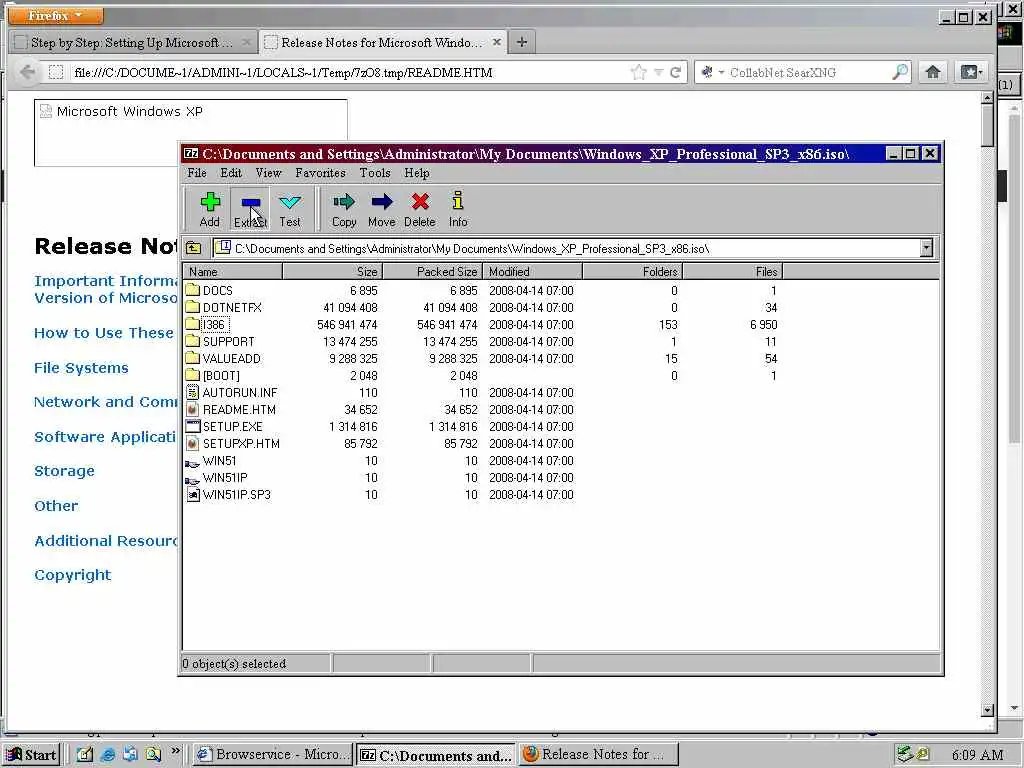The image size is (1024, 768).
Task: Open the 7-Zip Help menu
Action: click(417, 173)
